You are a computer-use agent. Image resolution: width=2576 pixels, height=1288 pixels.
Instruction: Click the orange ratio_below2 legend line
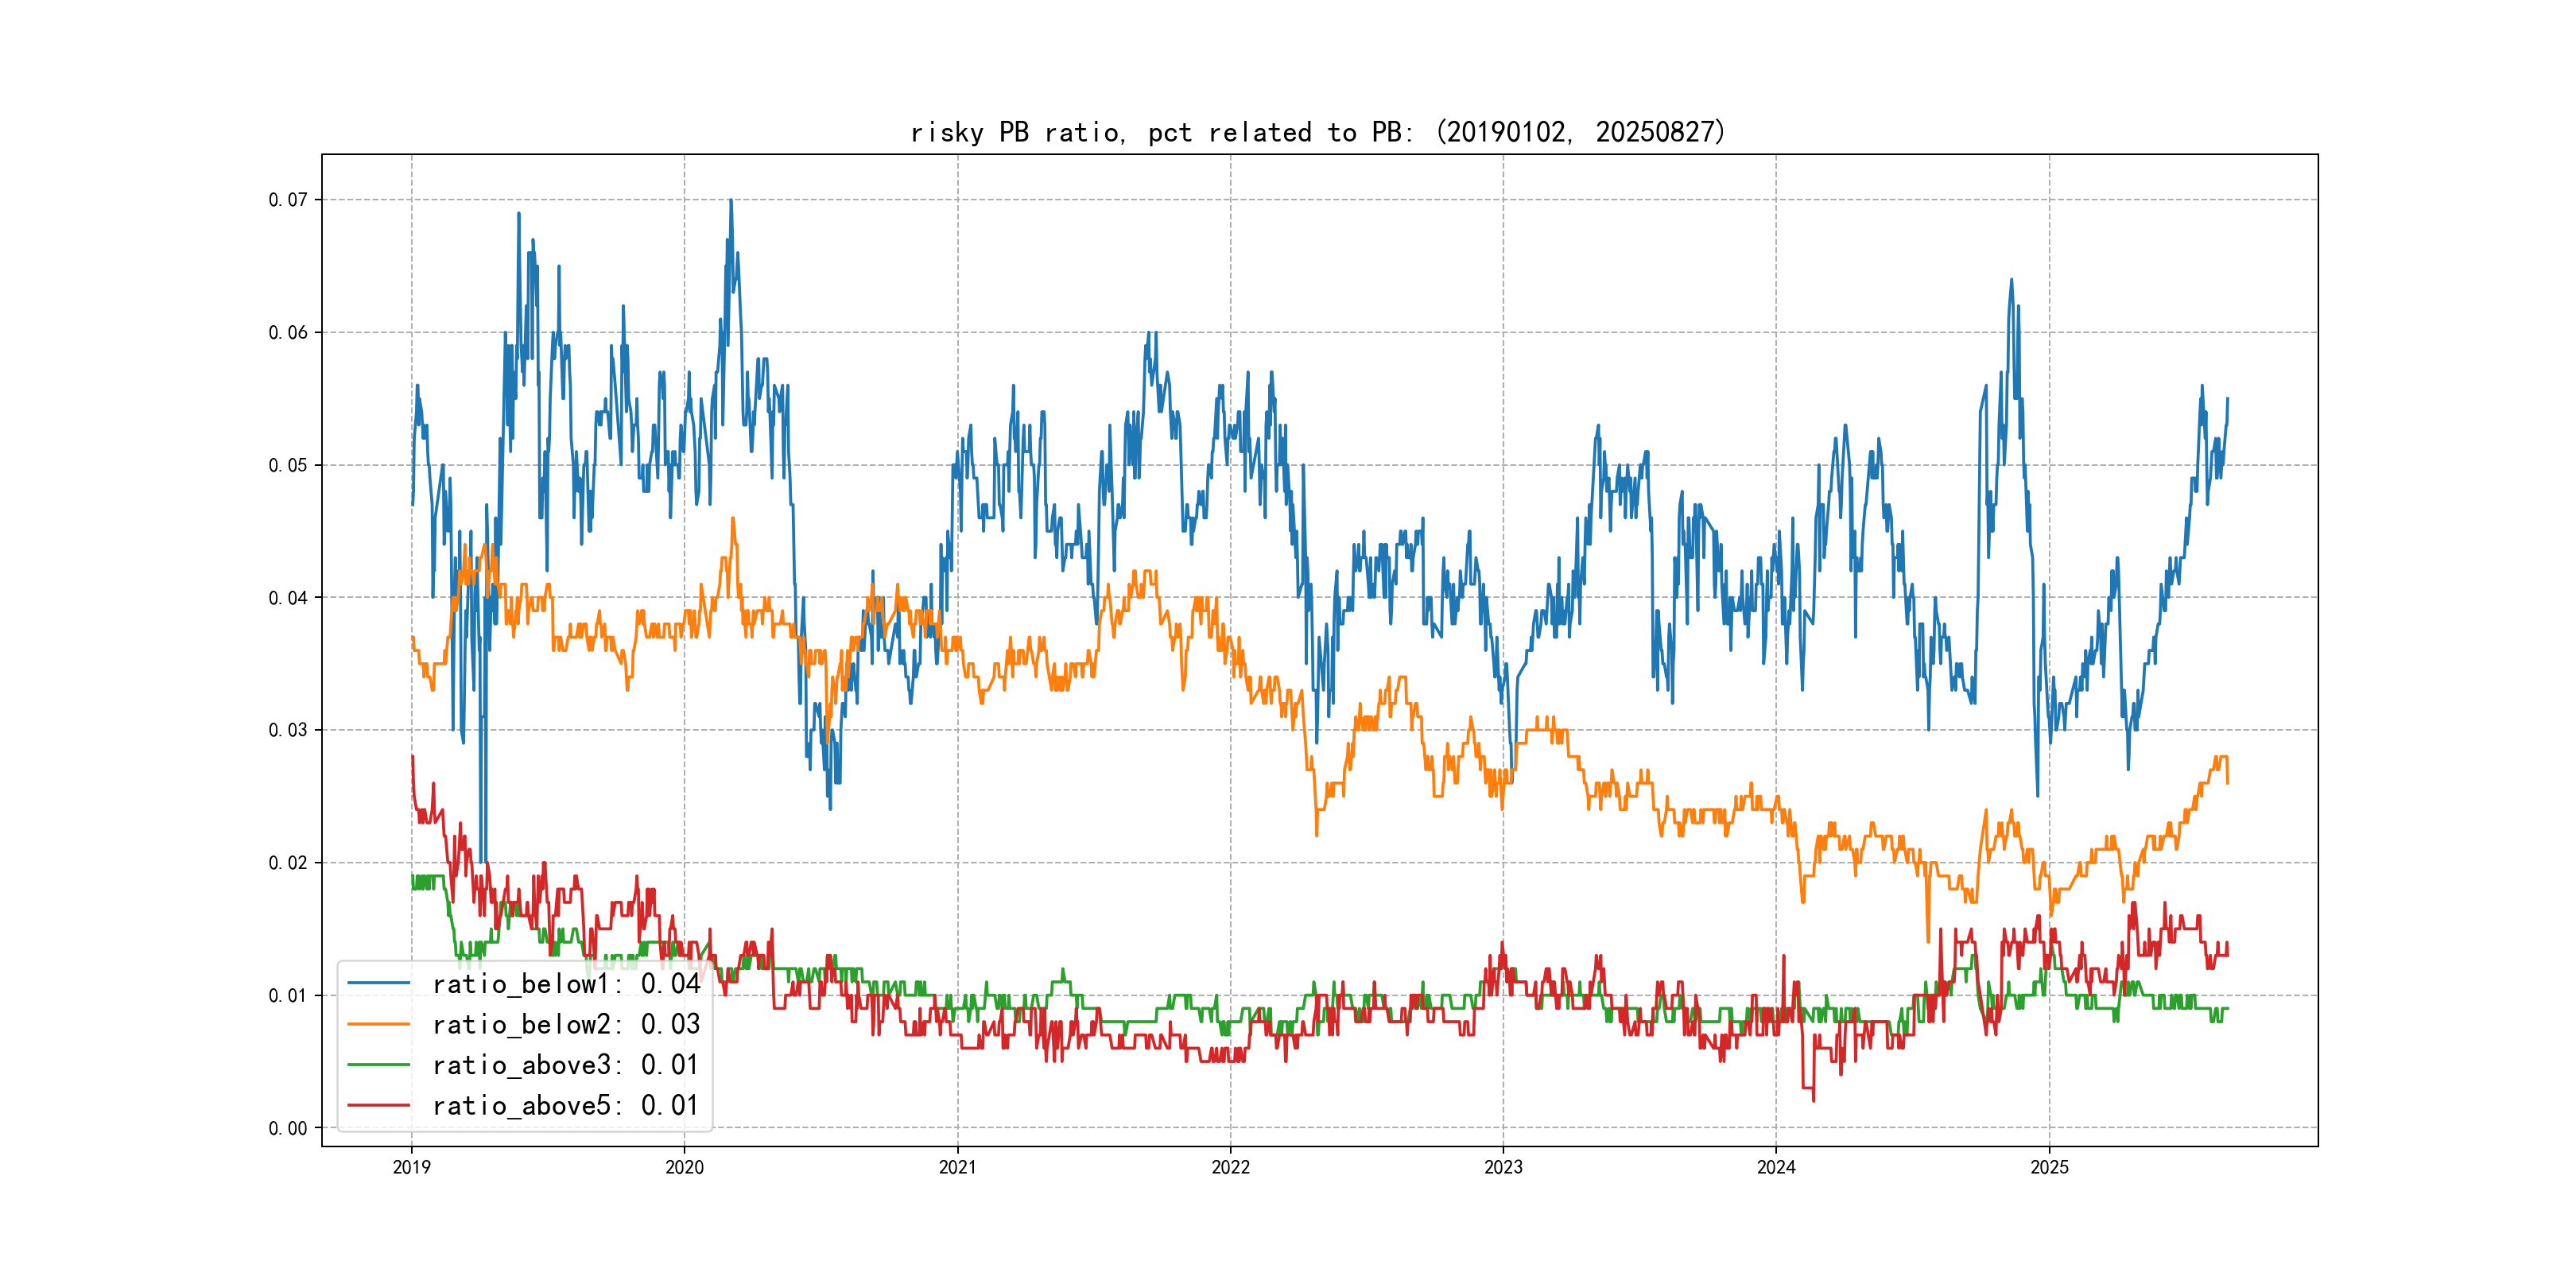pyautogui.click(x=378, y=1024)
